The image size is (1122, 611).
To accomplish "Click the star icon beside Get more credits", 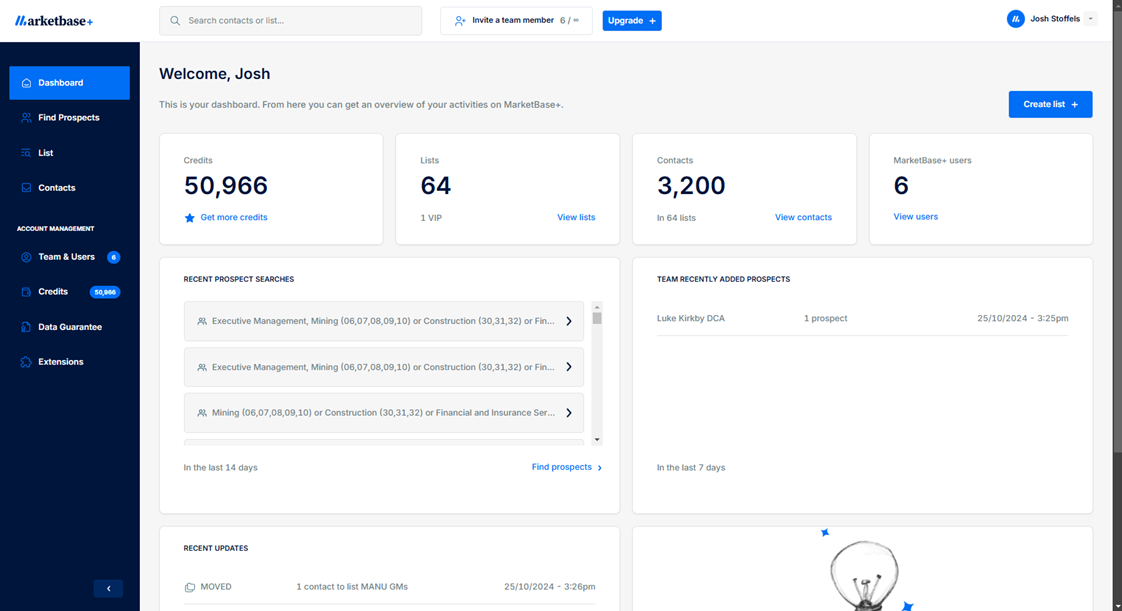I will (x=190, y=217).
